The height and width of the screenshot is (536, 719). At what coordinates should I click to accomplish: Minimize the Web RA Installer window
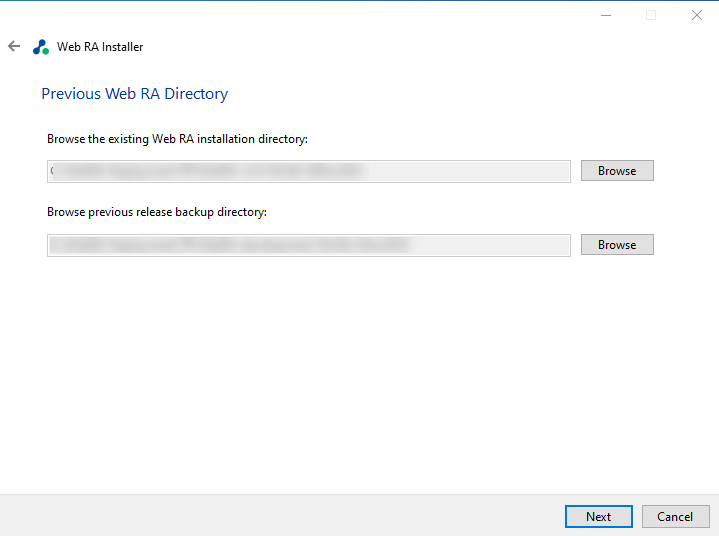605,15
